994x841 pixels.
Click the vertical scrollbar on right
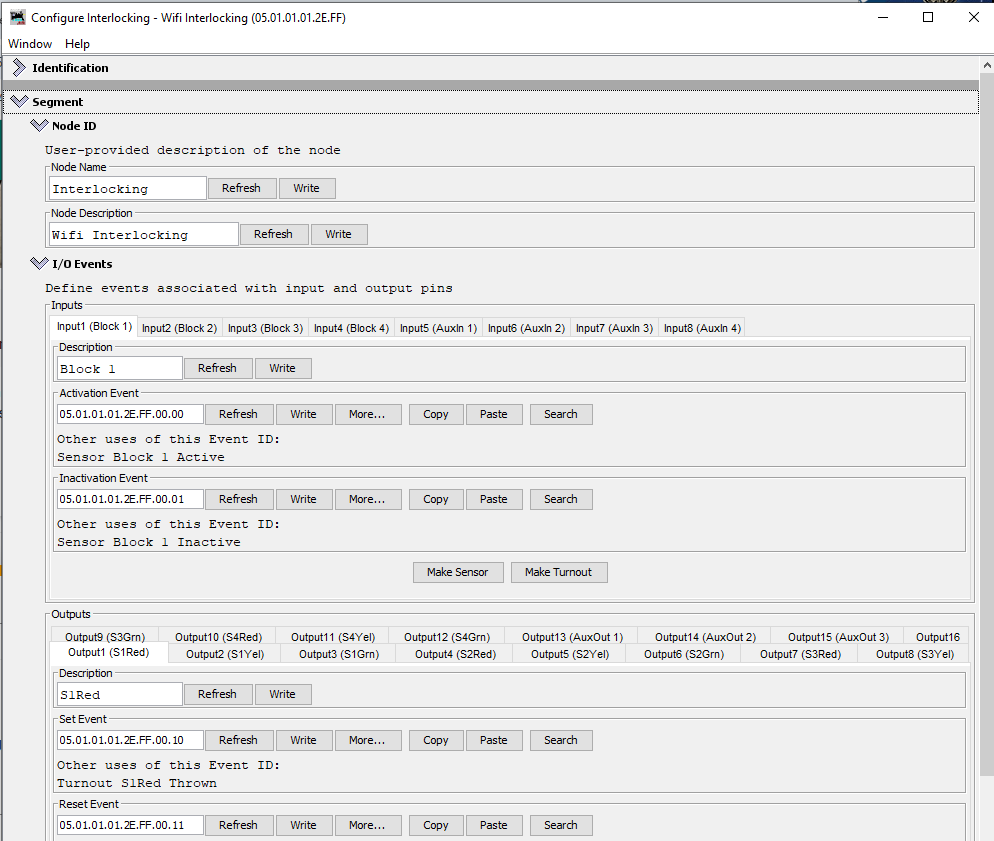(x=985, y=400)
